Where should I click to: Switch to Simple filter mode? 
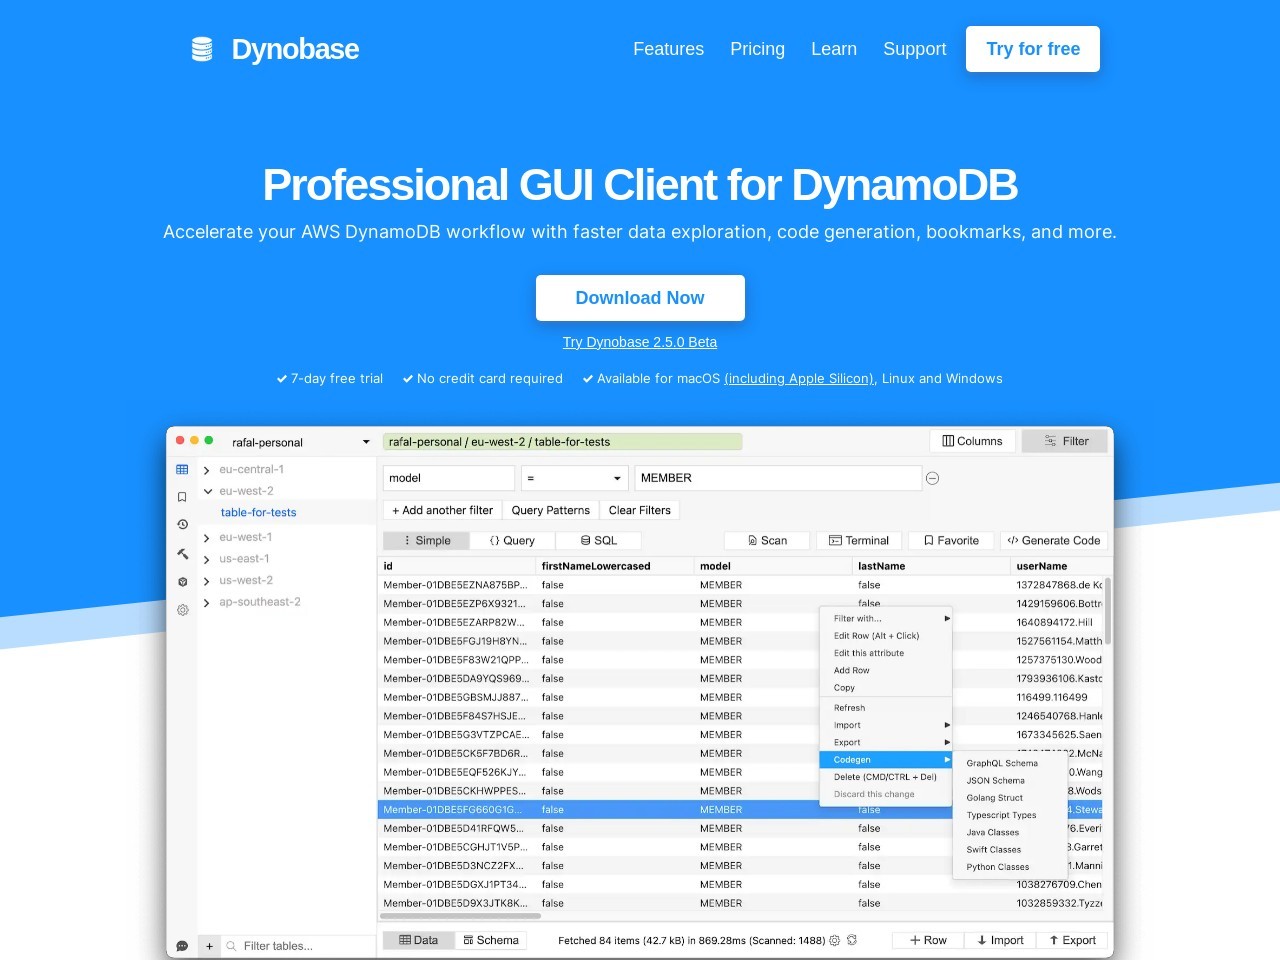coord(427,540)
